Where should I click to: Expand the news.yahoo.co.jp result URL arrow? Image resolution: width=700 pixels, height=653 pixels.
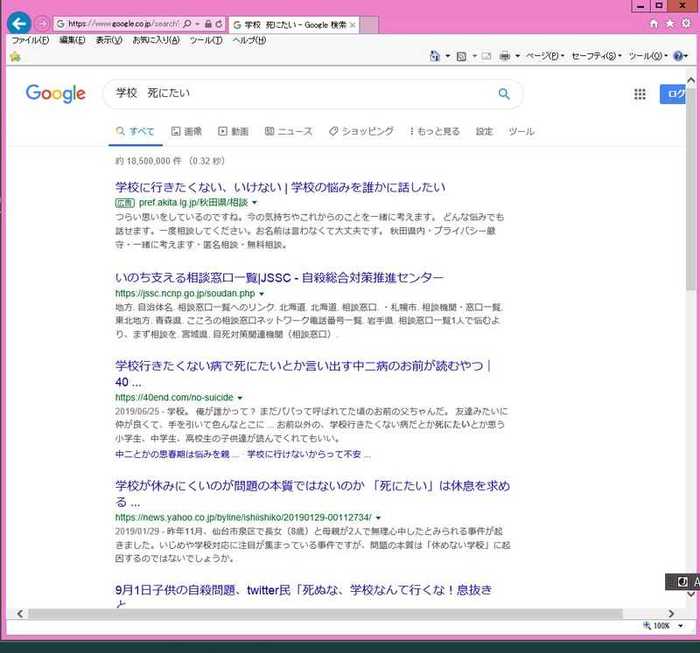pyautogui.click(x=378, y=518)
